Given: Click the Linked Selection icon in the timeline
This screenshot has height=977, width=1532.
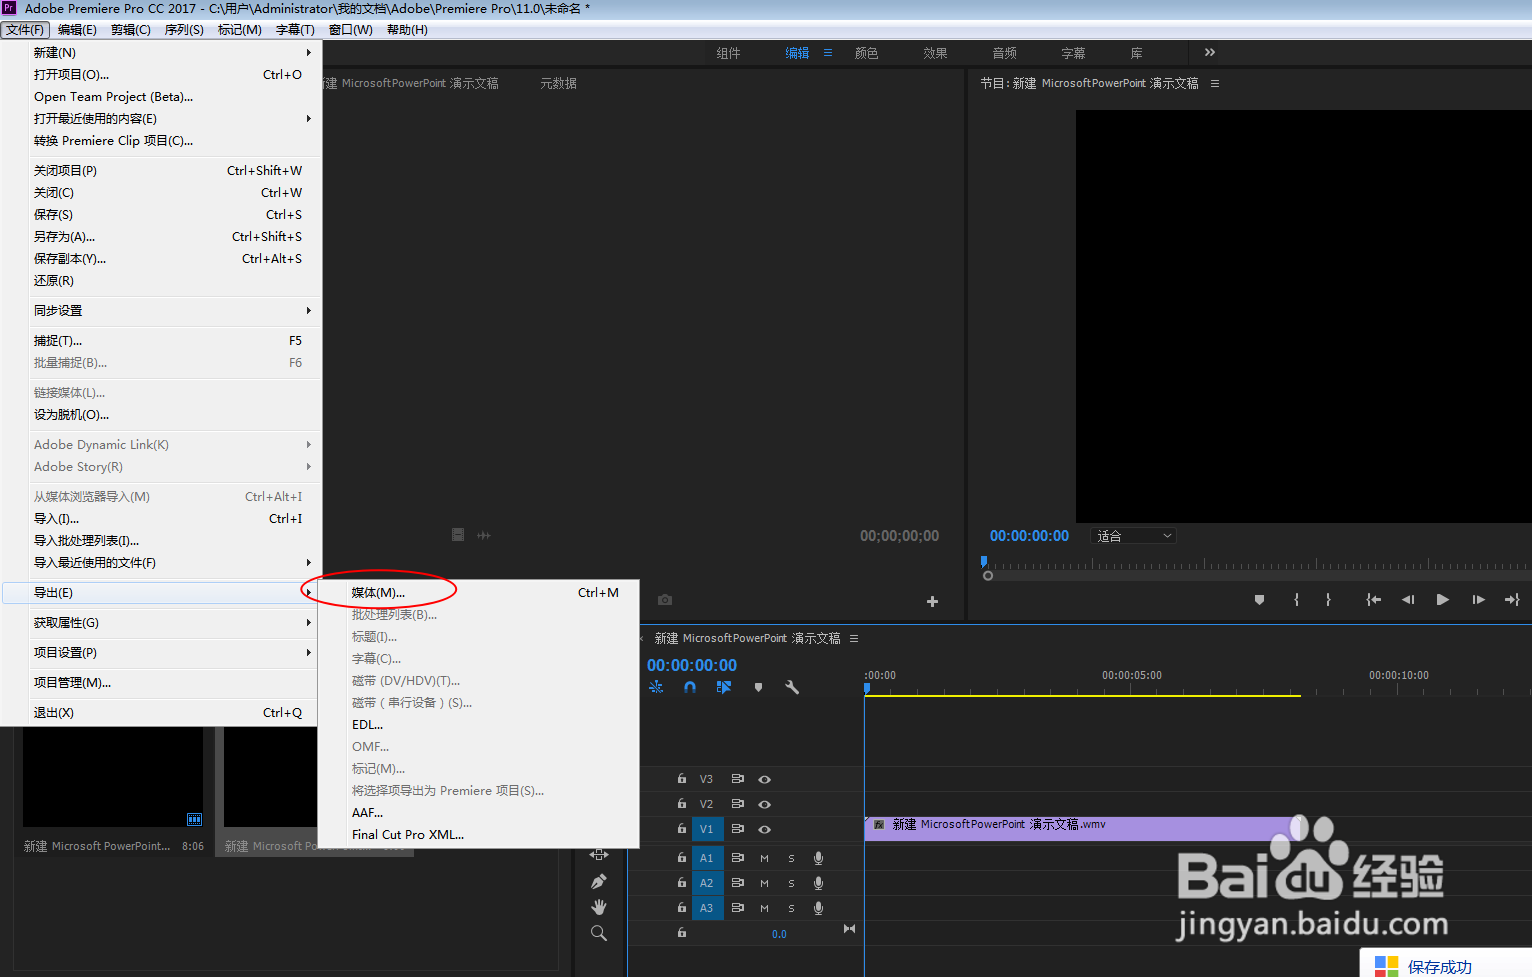Looking at the screenshot, I should pos(723,687).
